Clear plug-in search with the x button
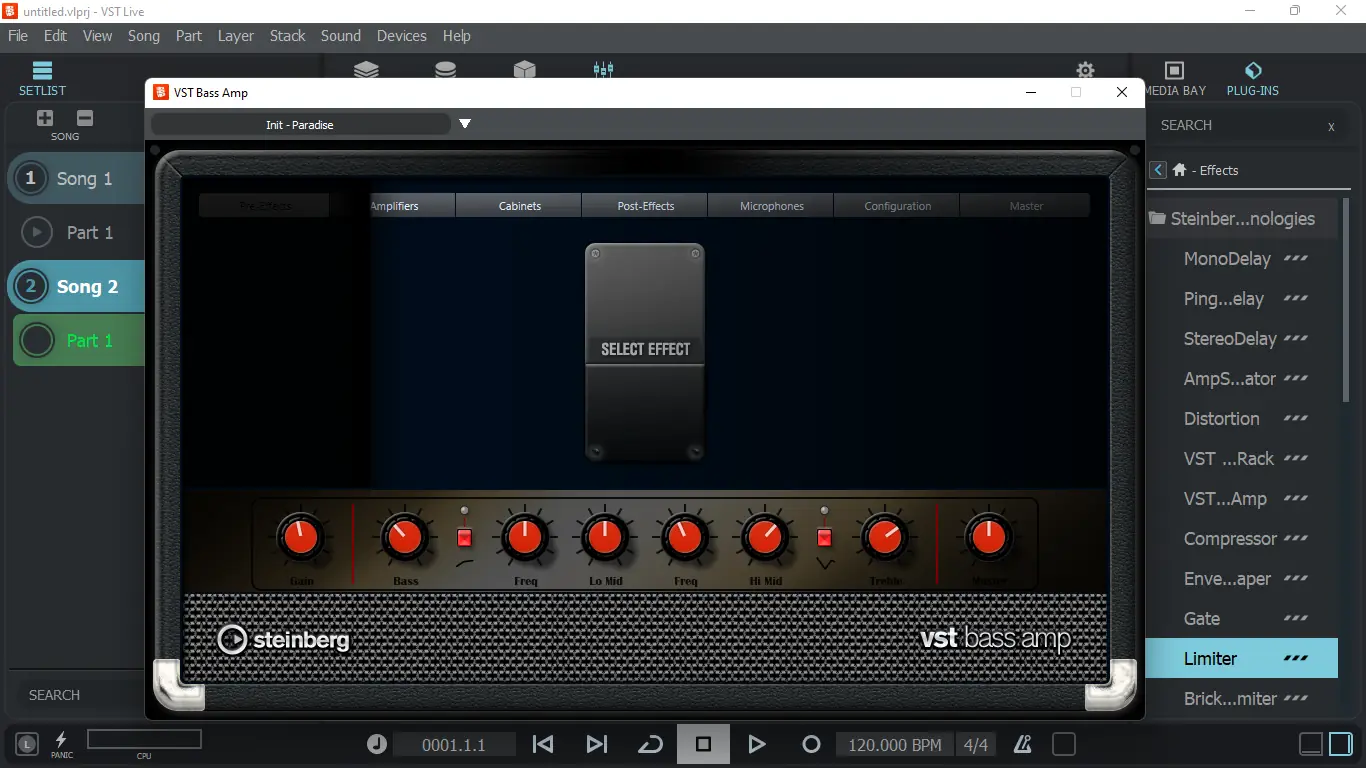This screenshot has width=1366, height=768. (1331, 127)
